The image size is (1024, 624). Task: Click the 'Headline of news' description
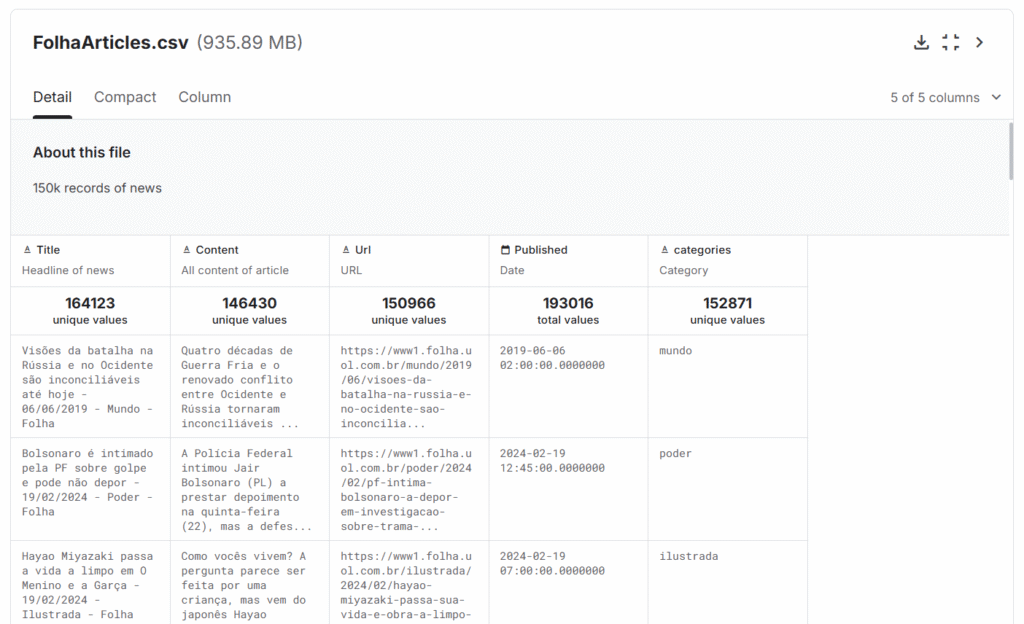pos(68,270)
